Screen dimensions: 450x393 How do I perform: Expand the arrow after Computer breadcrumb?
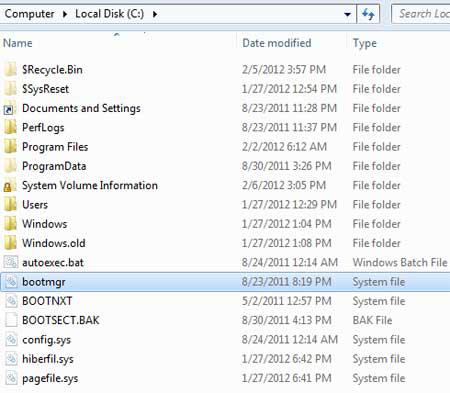pyautogui.click(x=65, y=14)
